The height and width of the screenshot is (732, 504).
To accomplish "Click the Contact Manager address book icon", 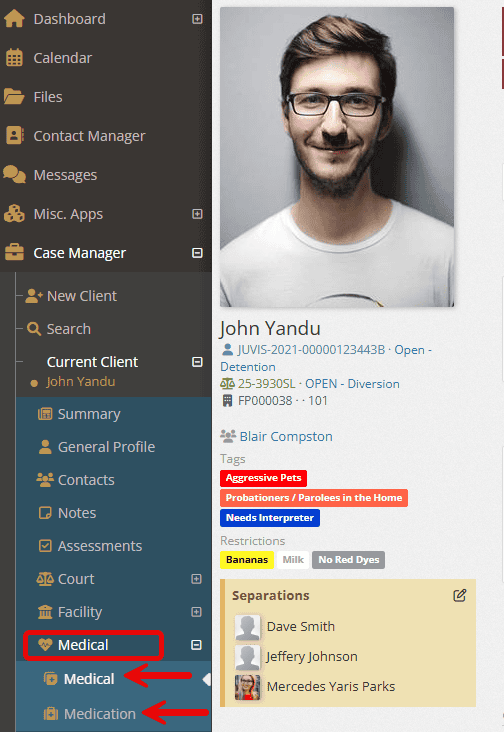I will click(x=14, y=135).
